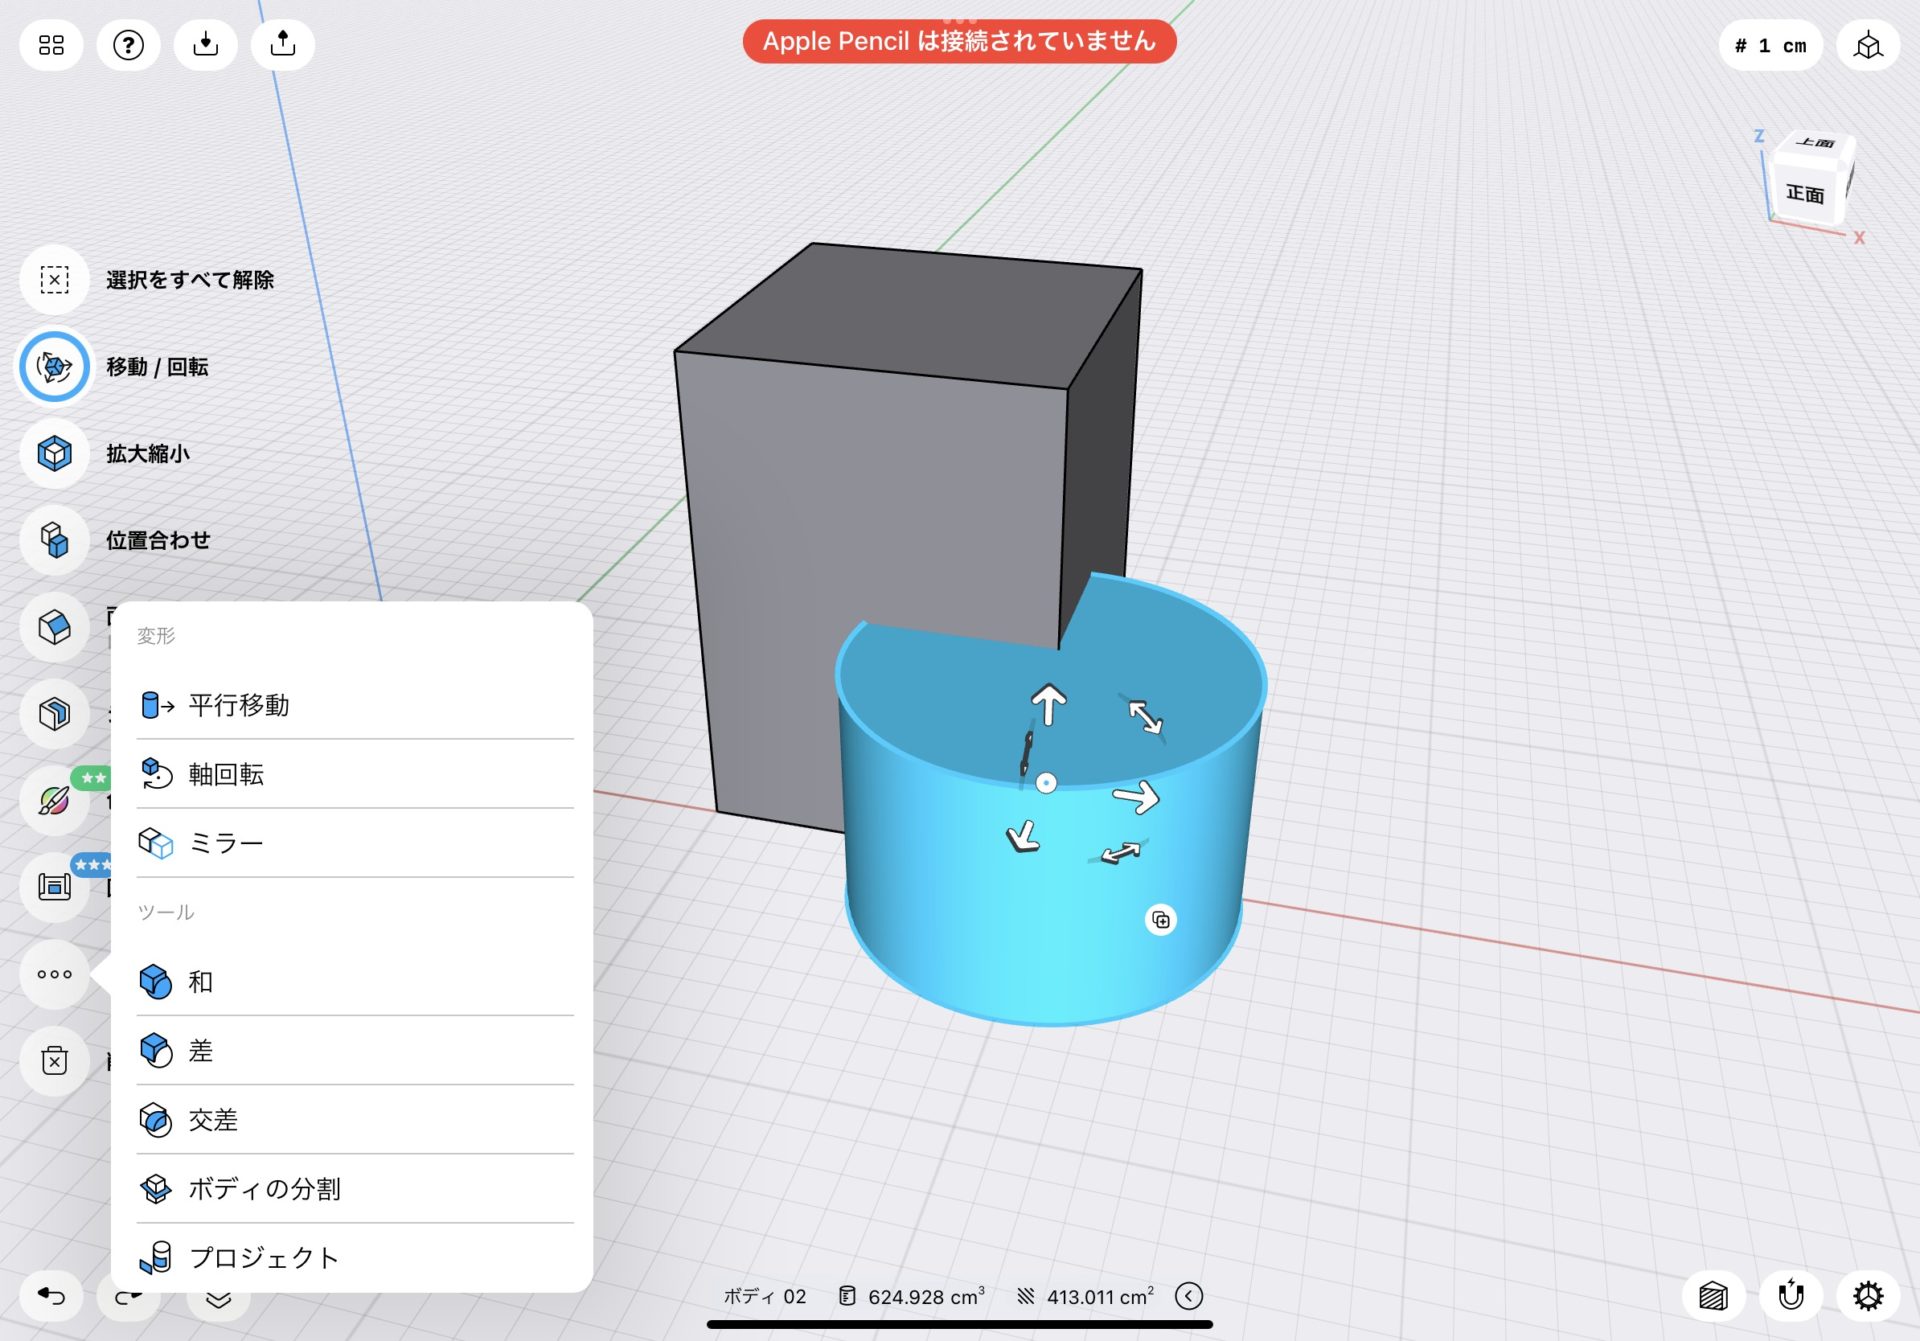Click the export/share icon in top toolbar
Image resolution: width=1920 pixels, height=1341 pixels.
281,44
